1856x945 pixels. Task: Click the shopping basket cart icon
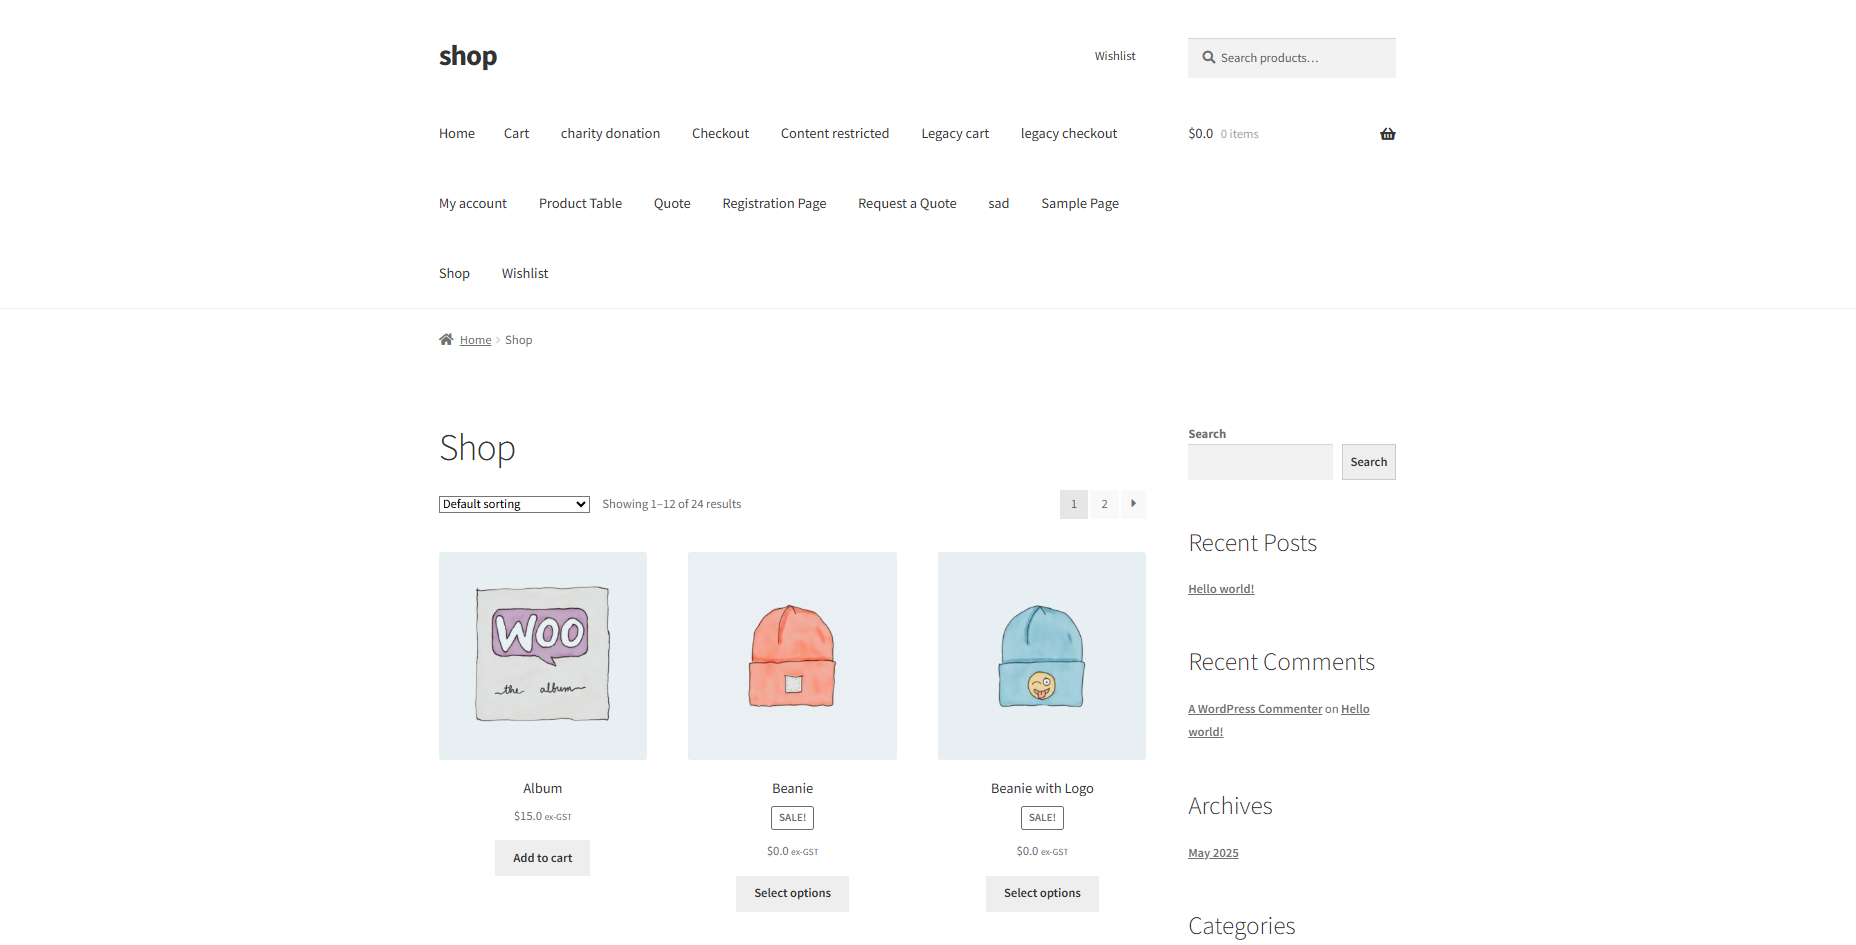(1387, 134)
